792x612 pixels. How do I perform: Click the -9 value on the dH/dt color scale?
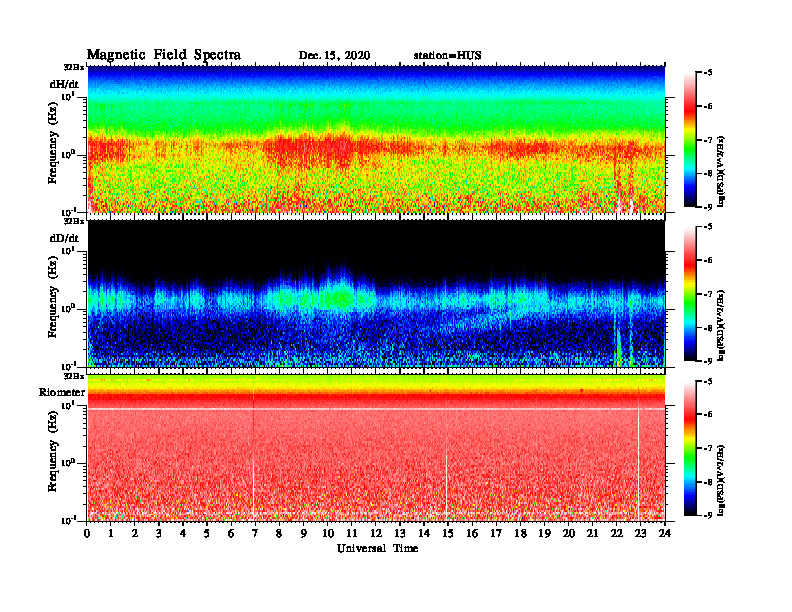[x=708, y=207]
